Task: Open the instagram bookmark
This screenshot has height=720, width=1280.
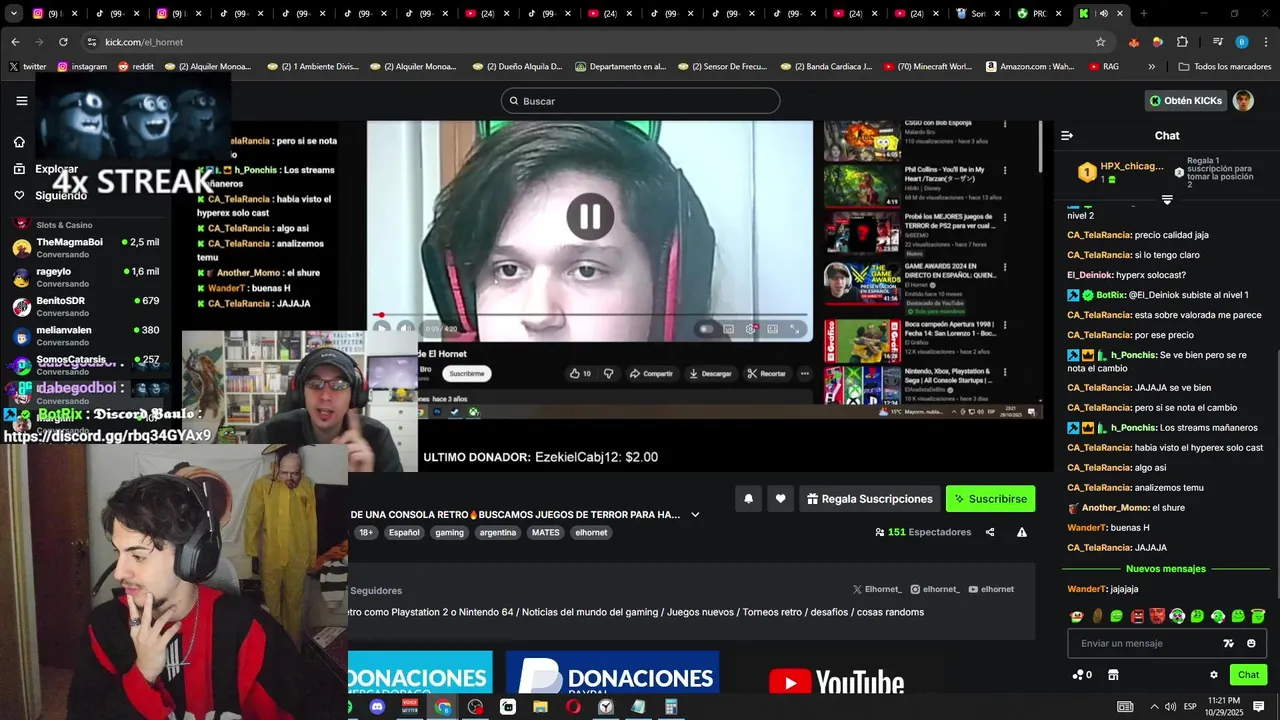Action: click(x=82, y=67)
